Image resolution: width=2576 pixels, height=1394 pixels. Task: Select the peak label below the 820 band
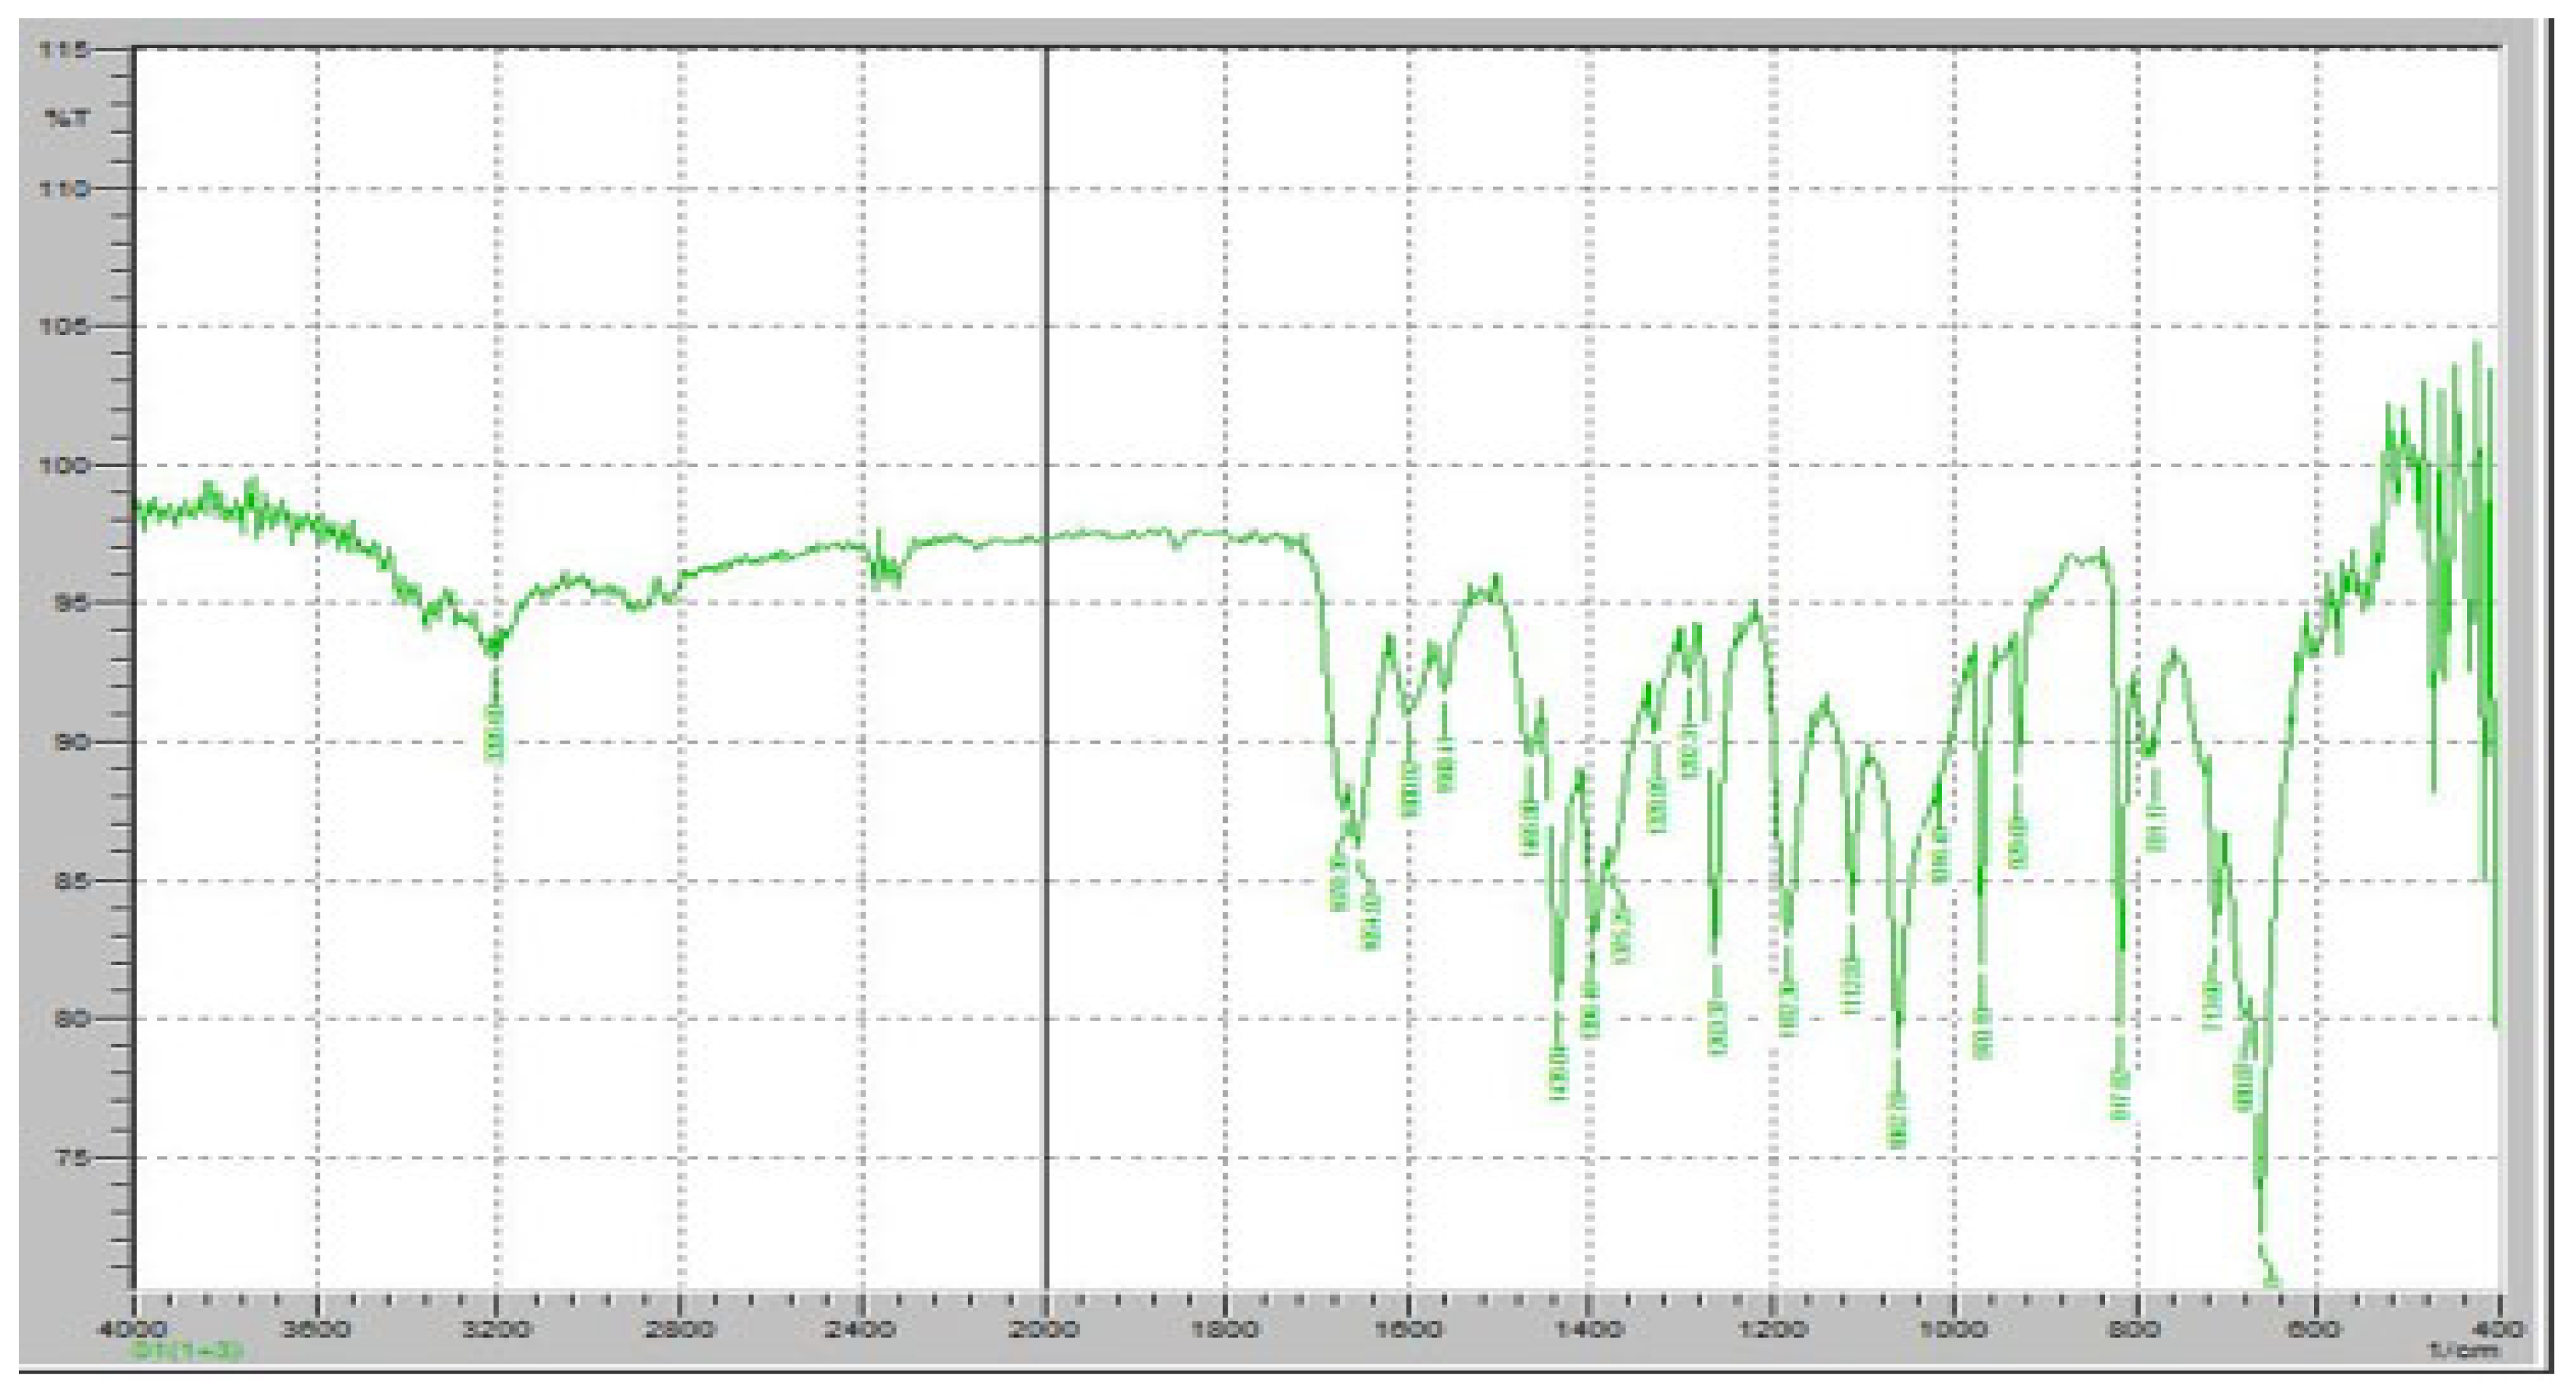[2119, 1094]
